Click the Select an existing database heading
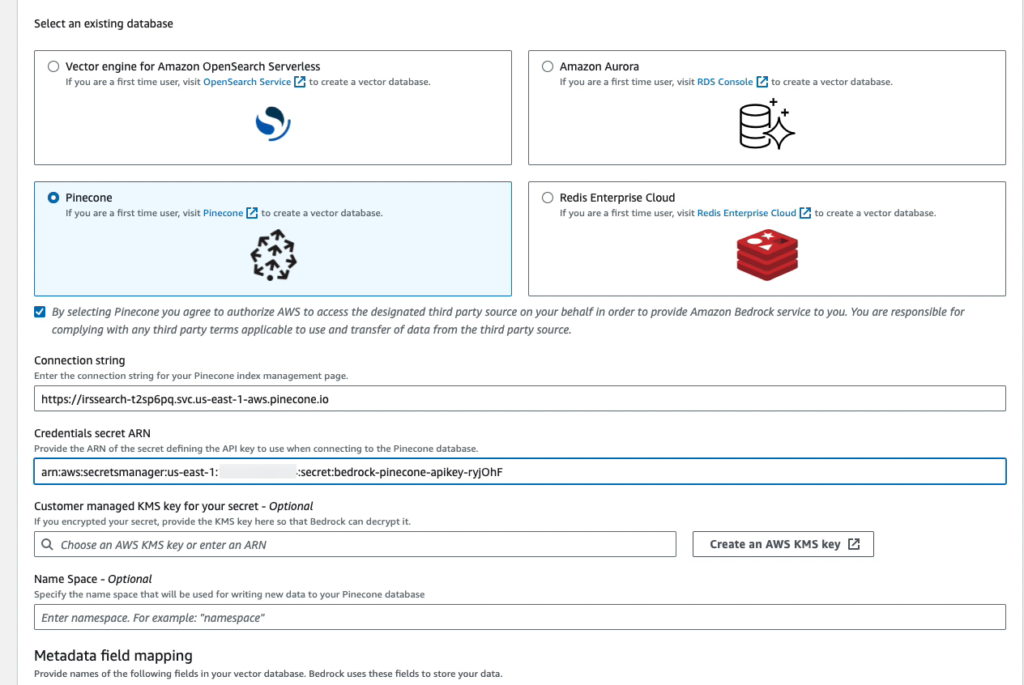 [104, 24]
